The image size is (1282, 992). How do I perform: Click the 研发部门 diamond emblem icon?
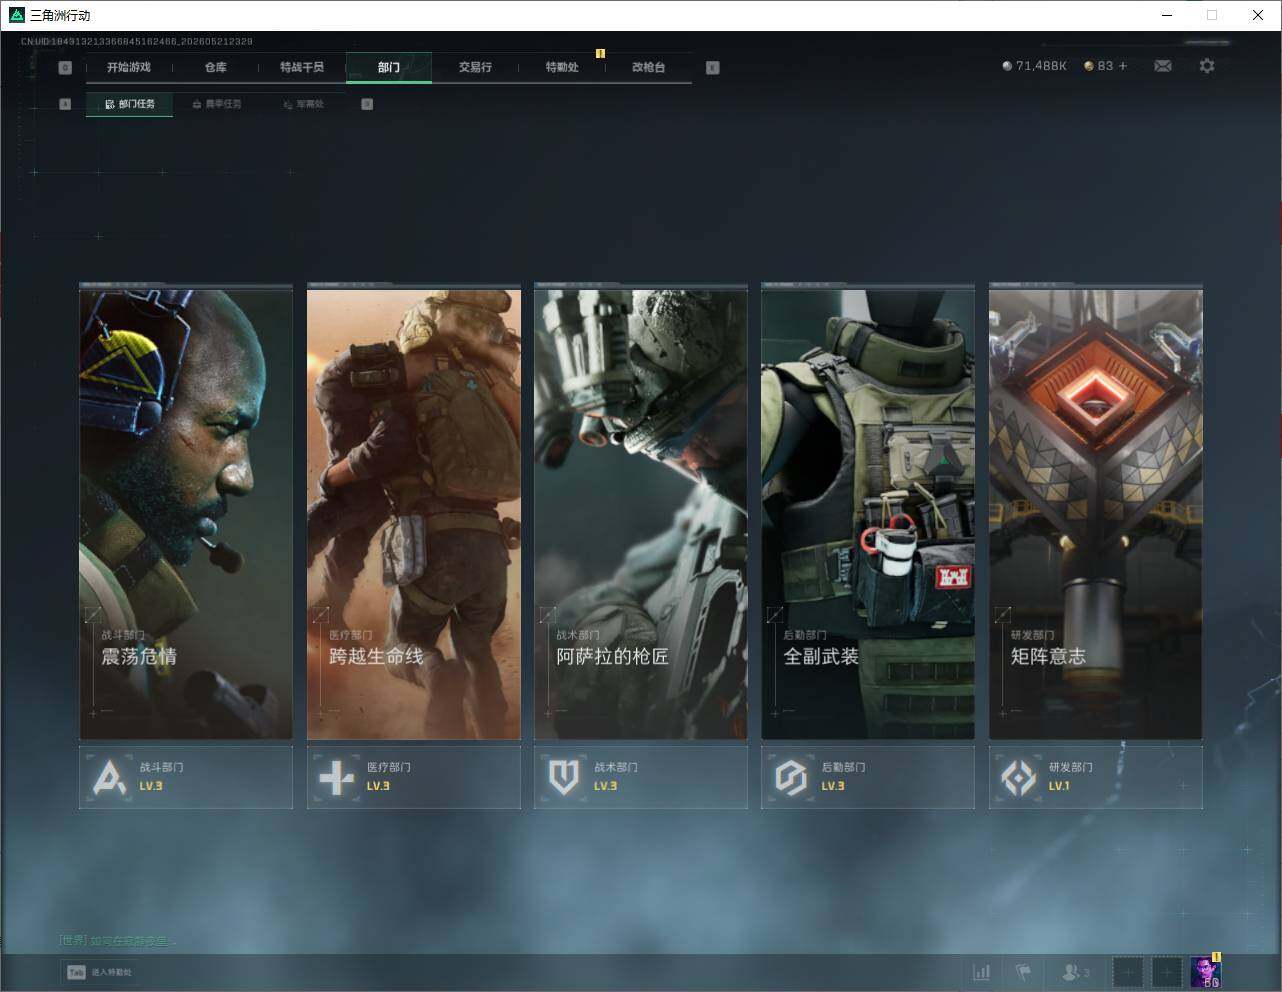point(1019,777)
